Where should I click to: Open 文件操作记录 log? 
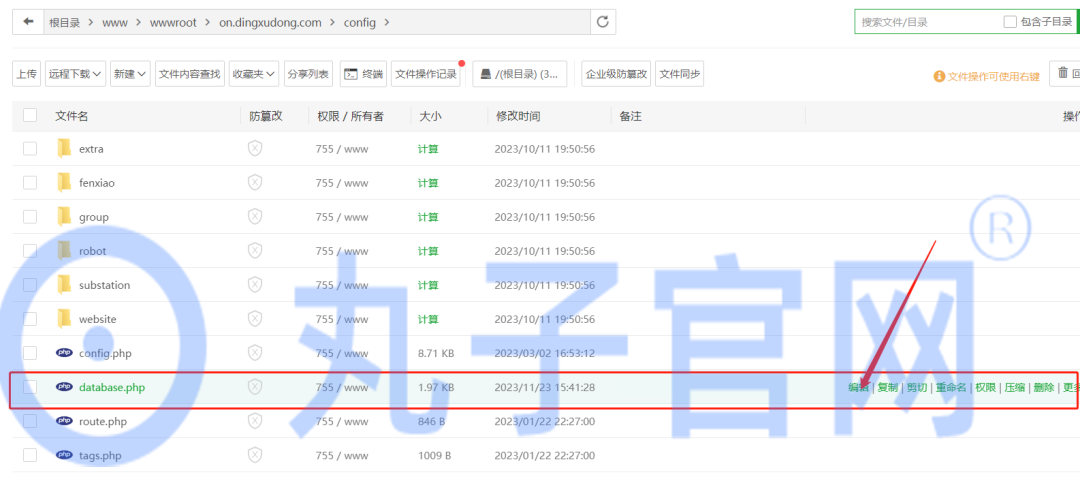[426, 74]
